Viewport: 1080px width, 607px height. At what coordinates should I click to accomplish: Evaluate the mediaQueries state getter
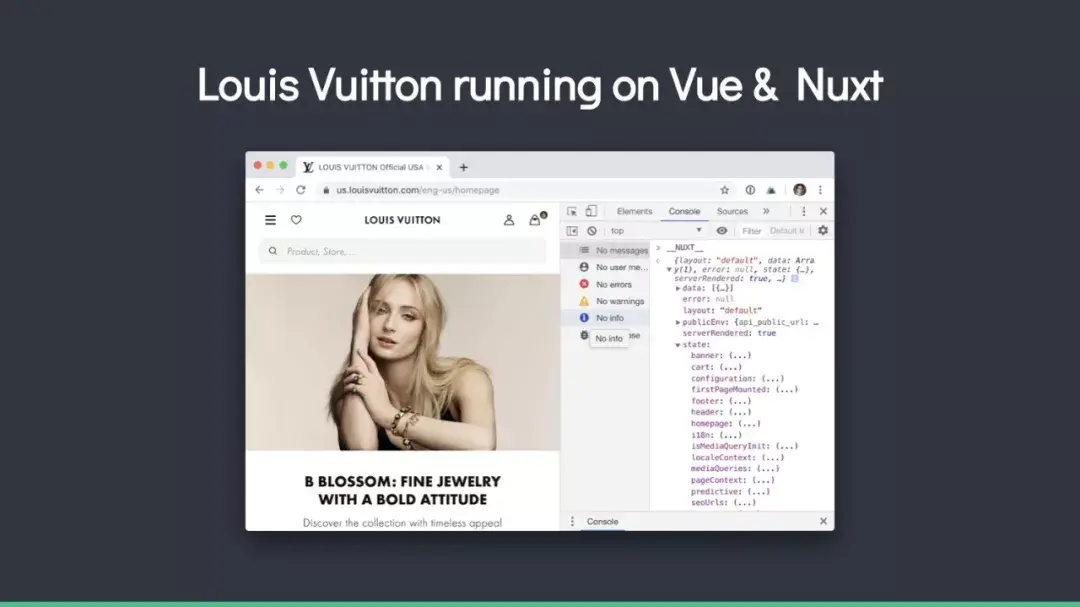pos(767,469)
